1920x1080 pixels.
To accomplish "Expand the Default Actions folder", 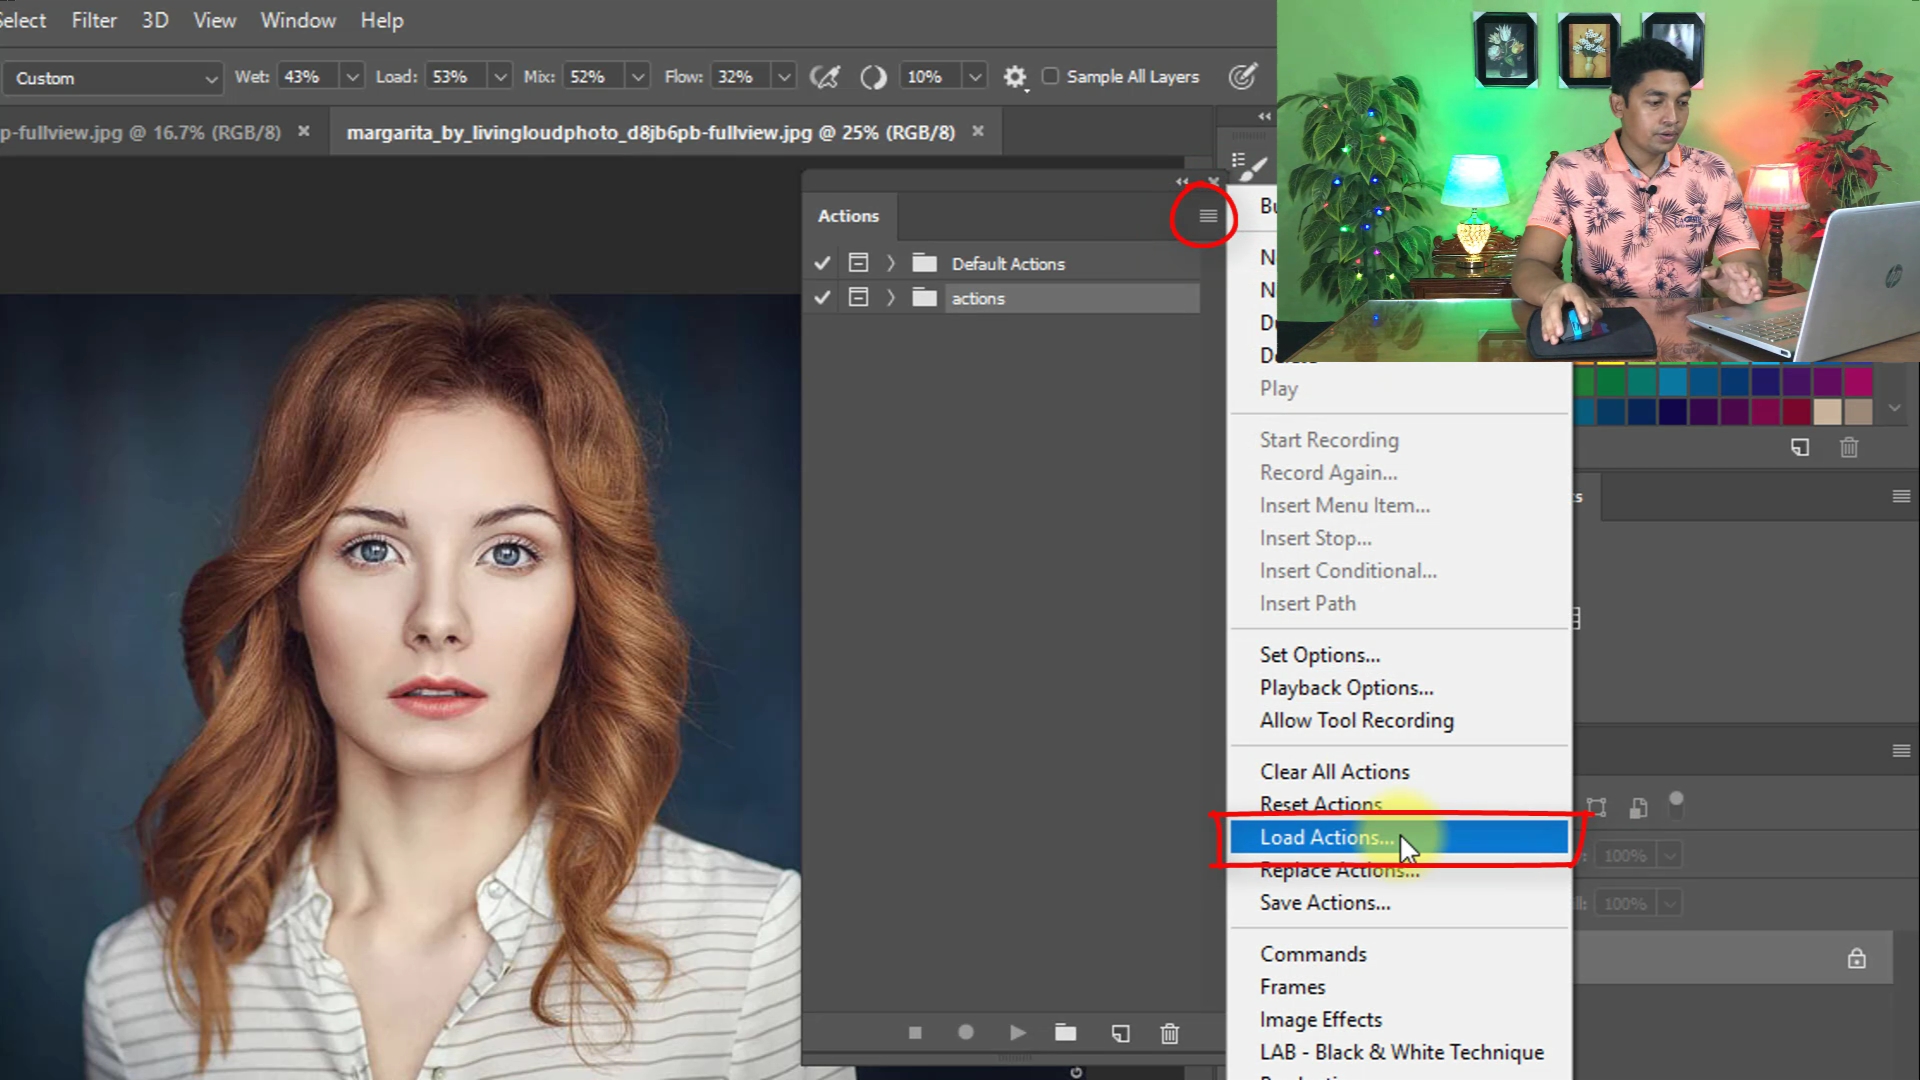I will coord(890,263).
